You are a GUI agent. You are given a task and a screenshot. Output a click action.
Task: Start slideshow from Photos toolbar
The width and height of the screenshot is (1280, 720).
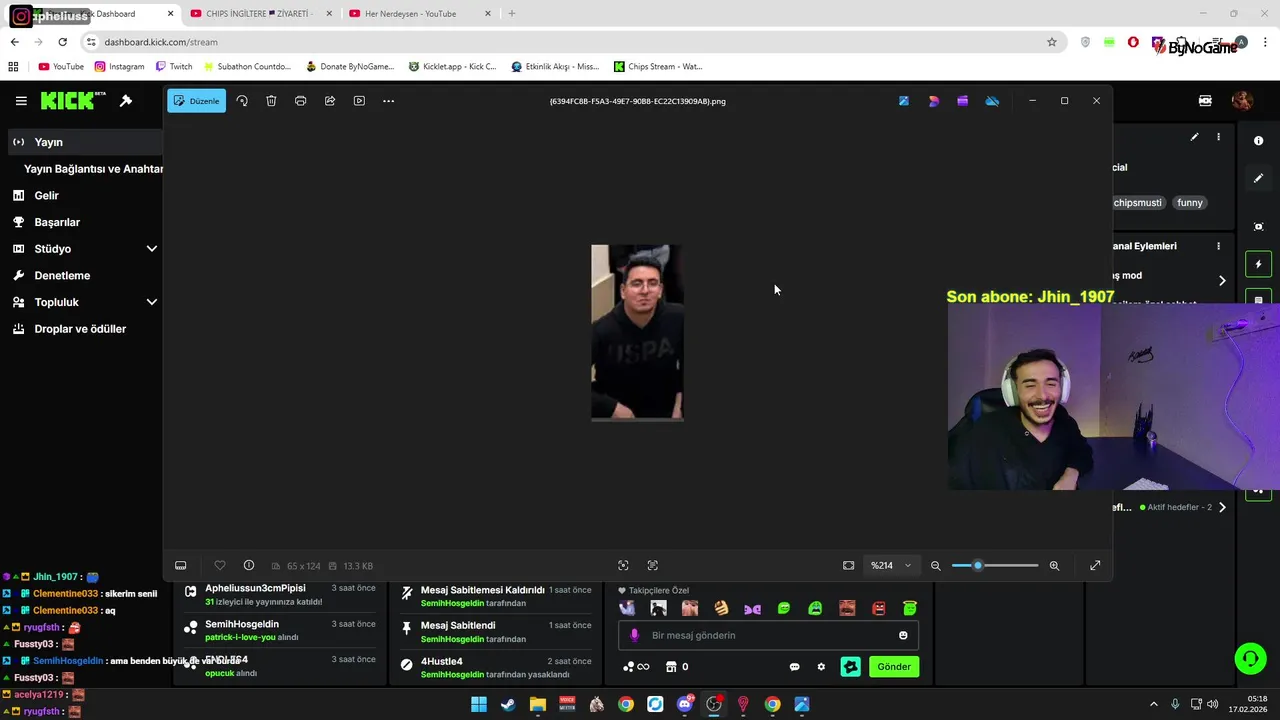point(359,101)
